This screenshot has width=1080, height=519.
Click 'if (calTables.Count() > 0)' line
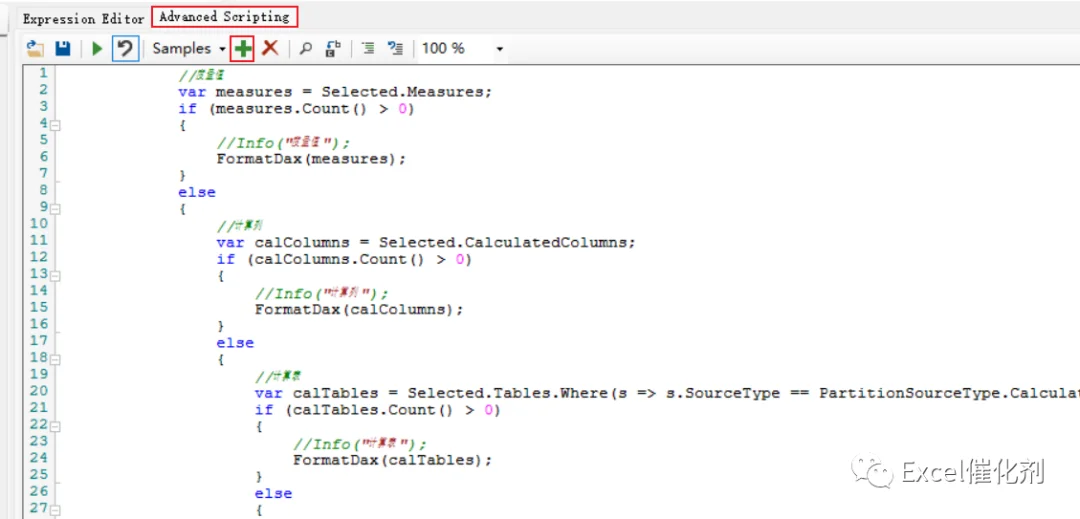(x=377, y=410)
